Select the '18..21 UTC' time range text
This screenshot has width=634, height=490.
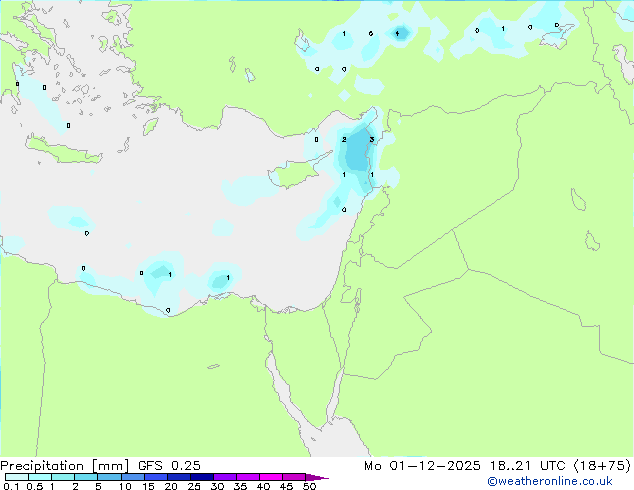(528, 466)
